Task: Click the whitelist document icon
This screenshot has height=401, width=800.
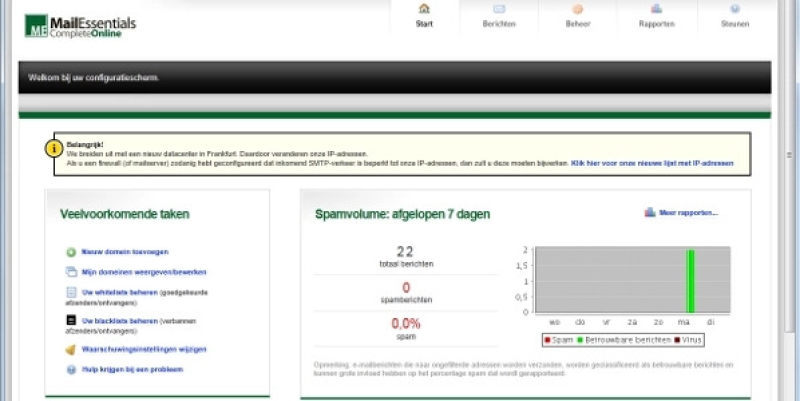Action: point(71,293)
